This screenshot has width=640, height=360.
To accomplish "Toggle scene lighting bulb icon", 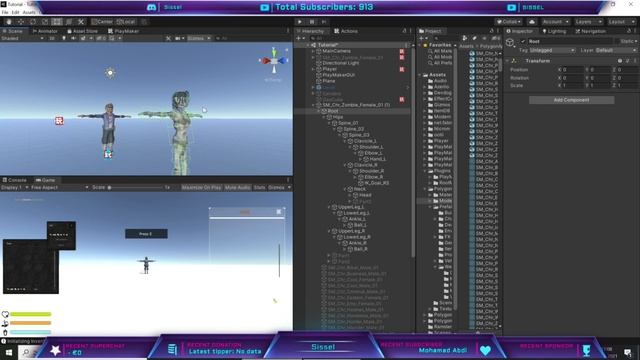I will (64, 38).
